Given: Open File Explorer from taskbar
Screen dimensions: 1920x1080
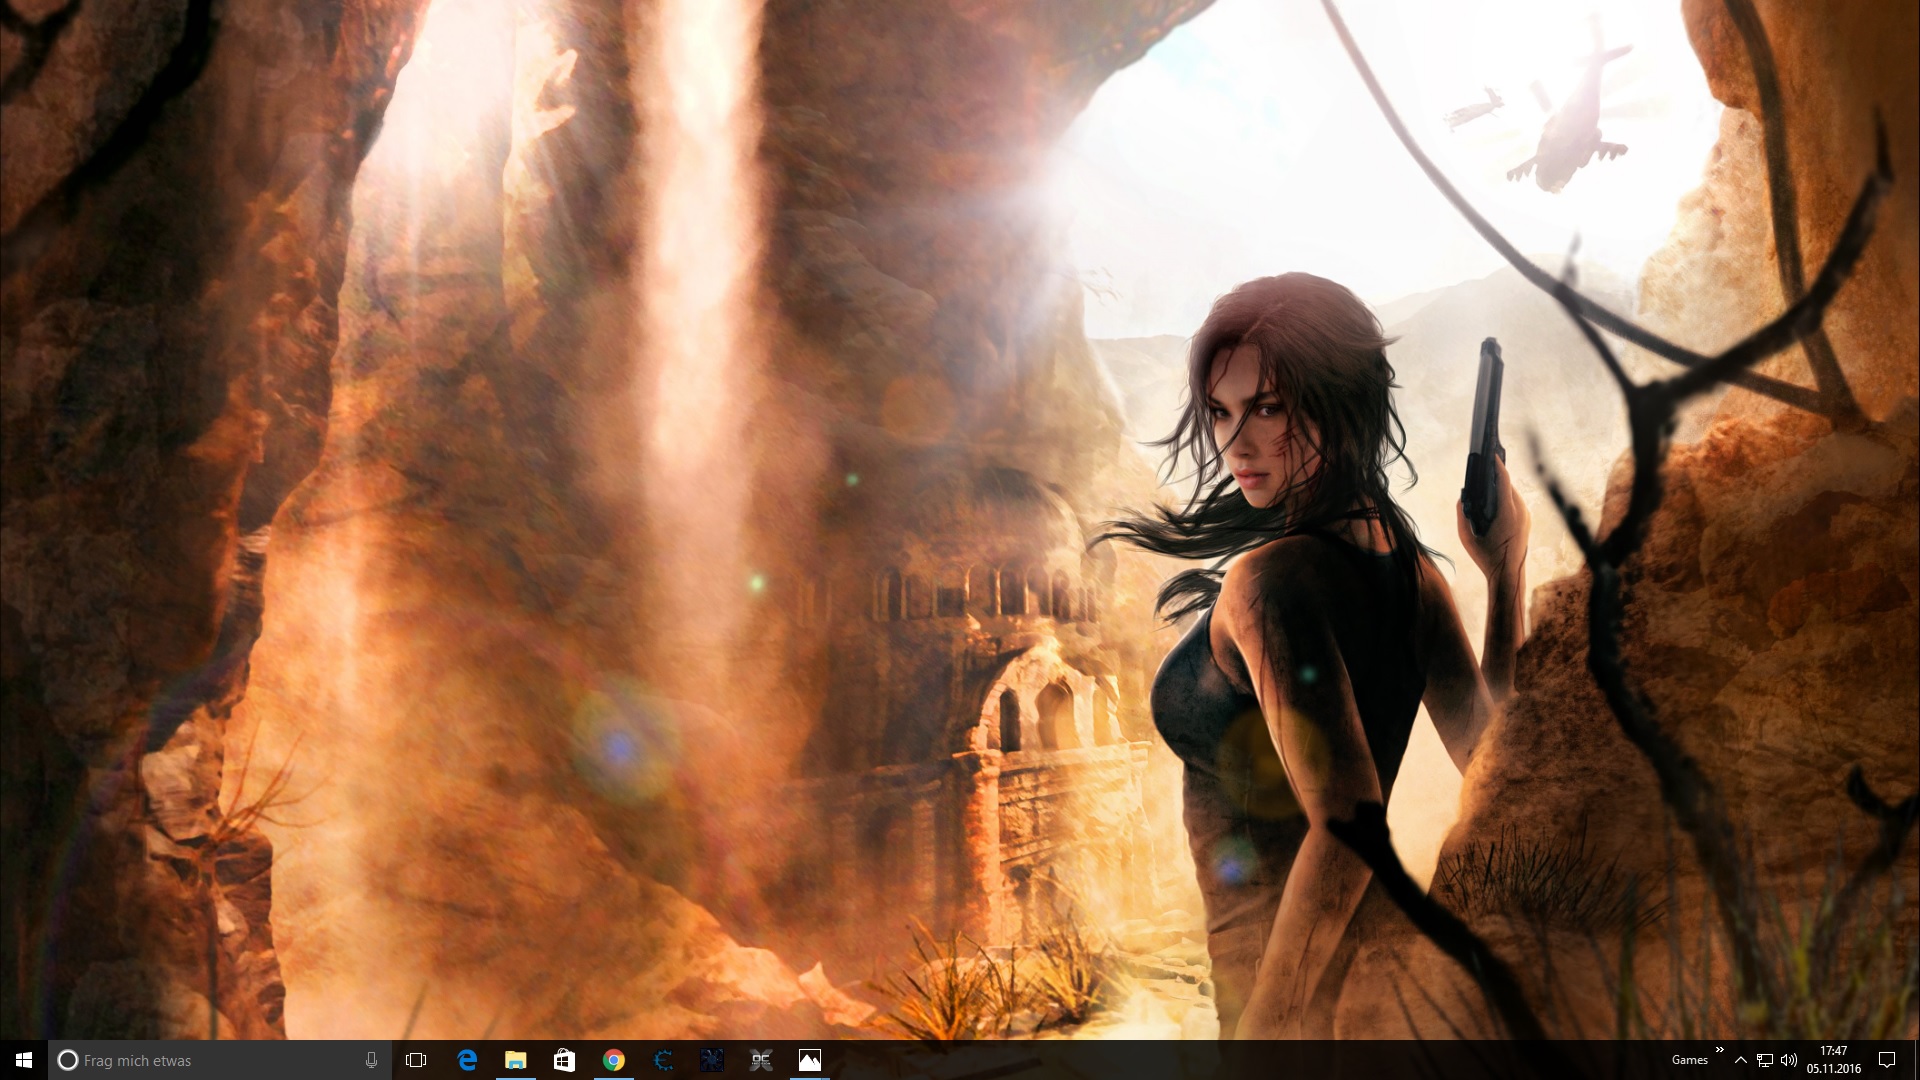Looking at the screenshot, I should (x=515, y=1060).
